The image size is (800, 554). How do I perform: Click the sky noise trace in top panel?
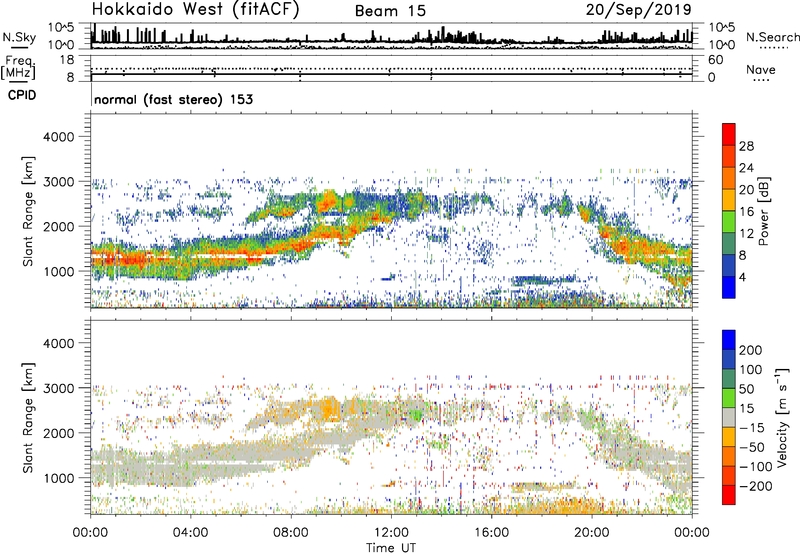391,37
